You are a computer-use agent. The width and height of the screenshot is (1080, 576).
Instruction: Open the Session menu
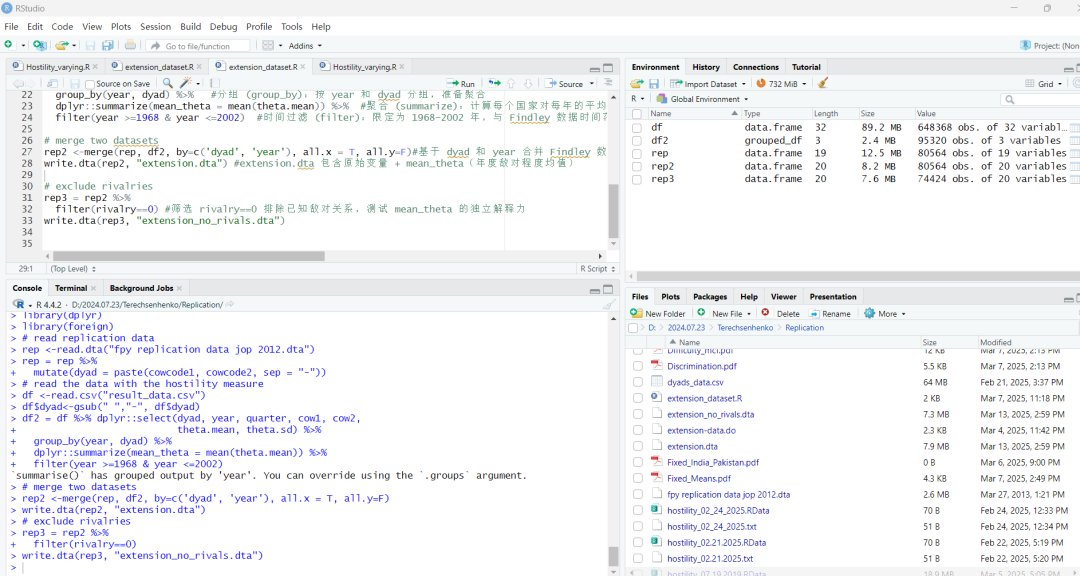point(155,27)
